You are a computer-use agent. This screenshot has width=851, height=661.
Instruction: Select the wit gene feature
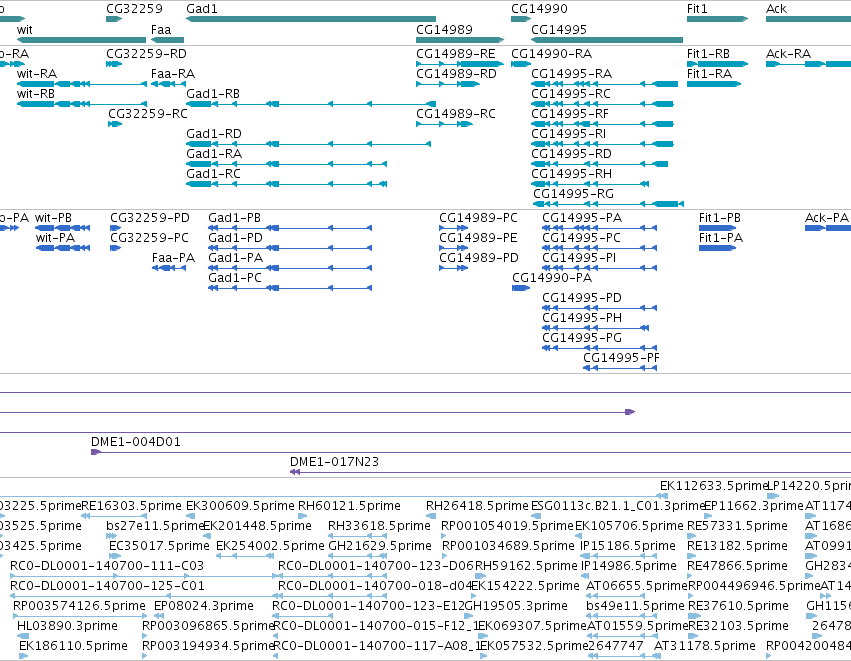[x=81, y=40]
